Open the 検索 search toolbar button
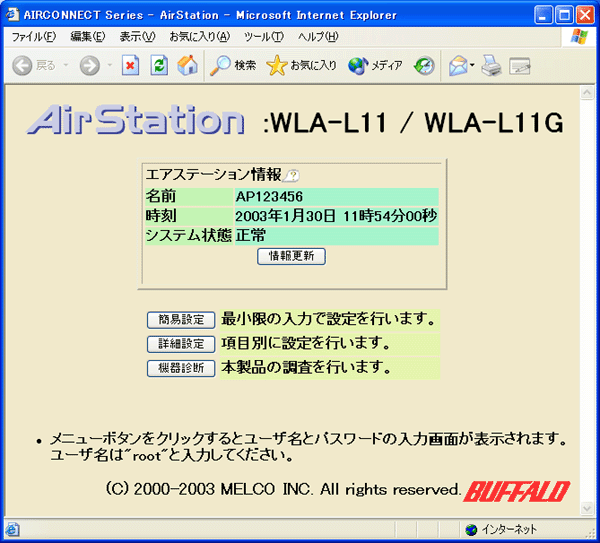Screen dimensions: 600x543 pyautogui.click(x=233, y=66)
